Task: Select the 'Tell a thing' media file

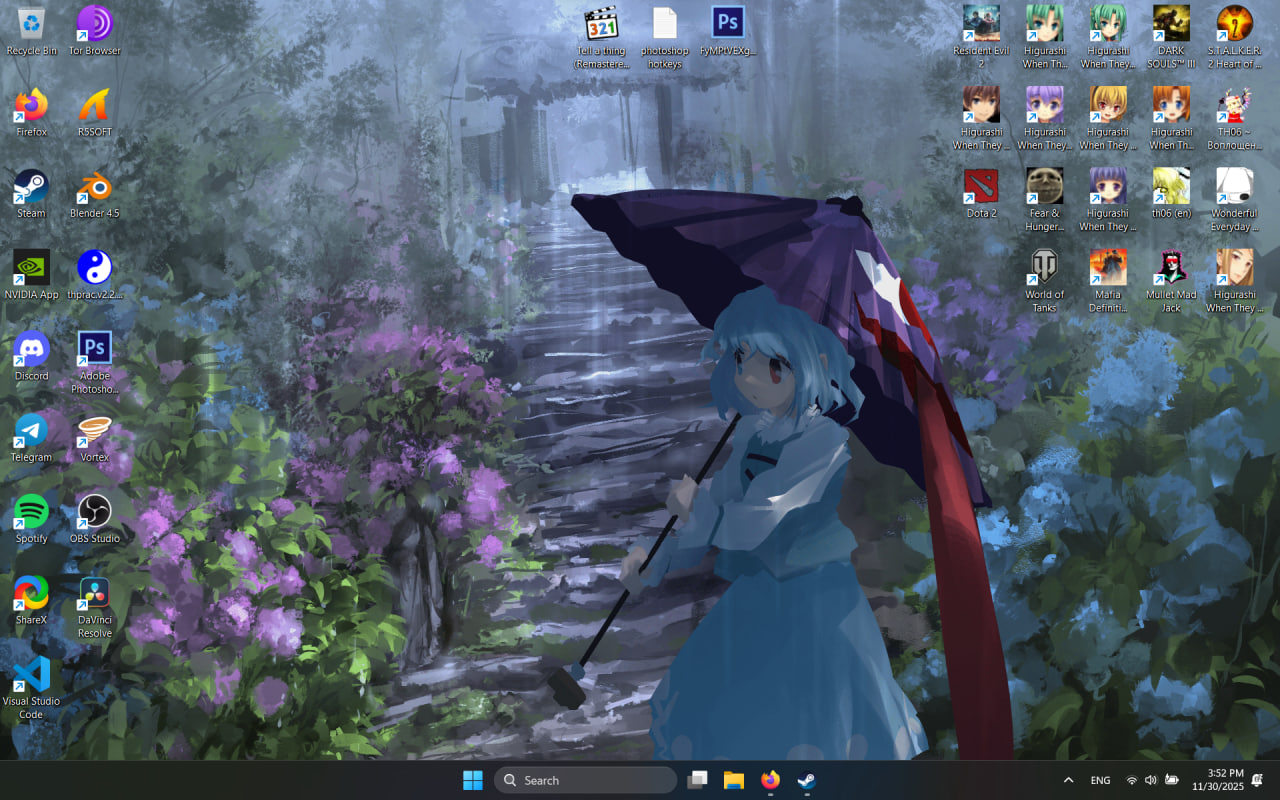Action: click(x=601, y=38)
